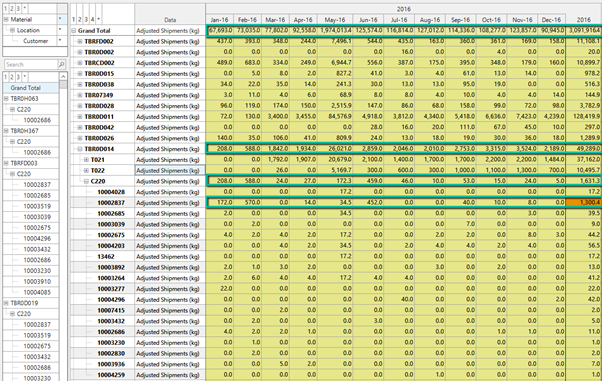602x381 pixels.
Task: Click the Adjusted Shipments (kg) cell in the T022 row
Action: point(170,170)
